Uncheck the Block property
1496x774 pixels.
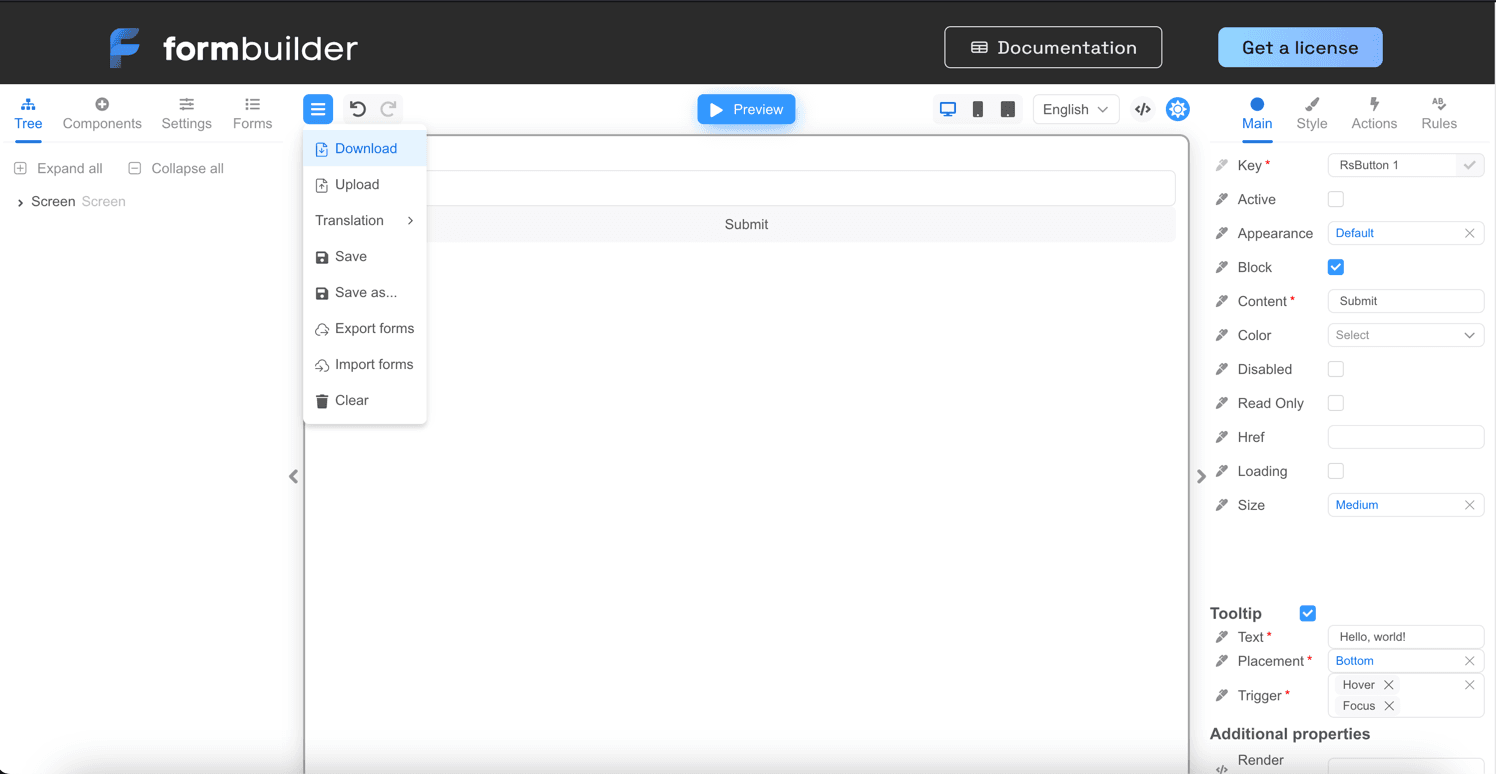(1335, 267)
